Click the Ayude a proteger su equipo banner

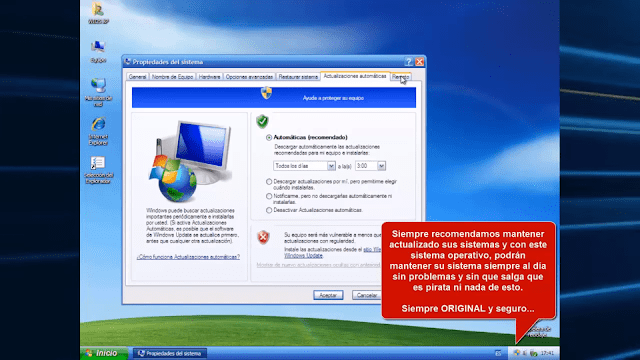pos(274,98)
